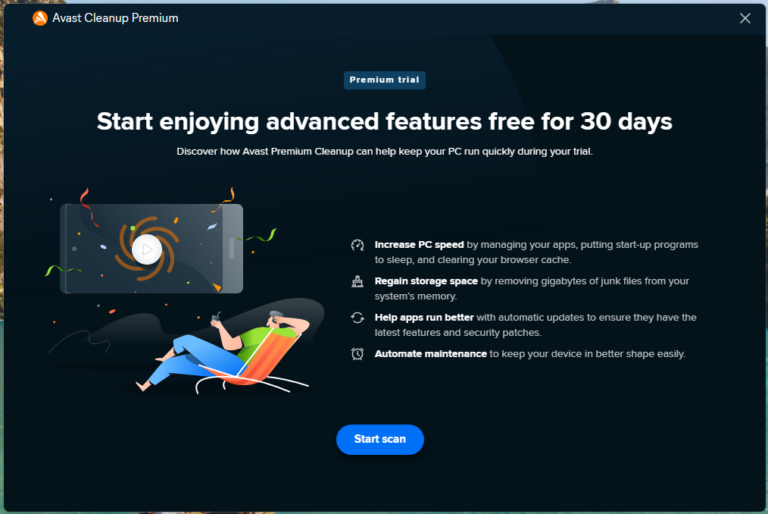The height and width of the screenshot is (514, 768).
Task: Click the refresh arrows icon beside Help apps run better
Action: point(357,318)
